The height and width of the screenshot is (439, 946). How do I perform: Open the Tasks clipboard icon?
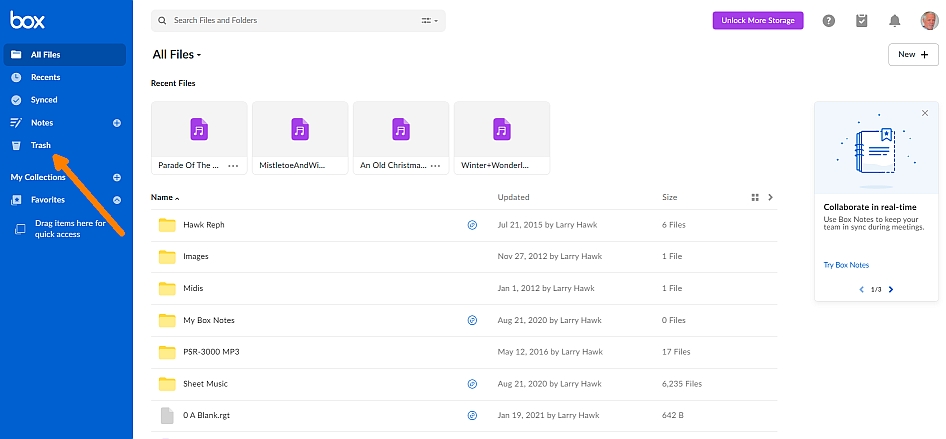click(x=861, y=21)
